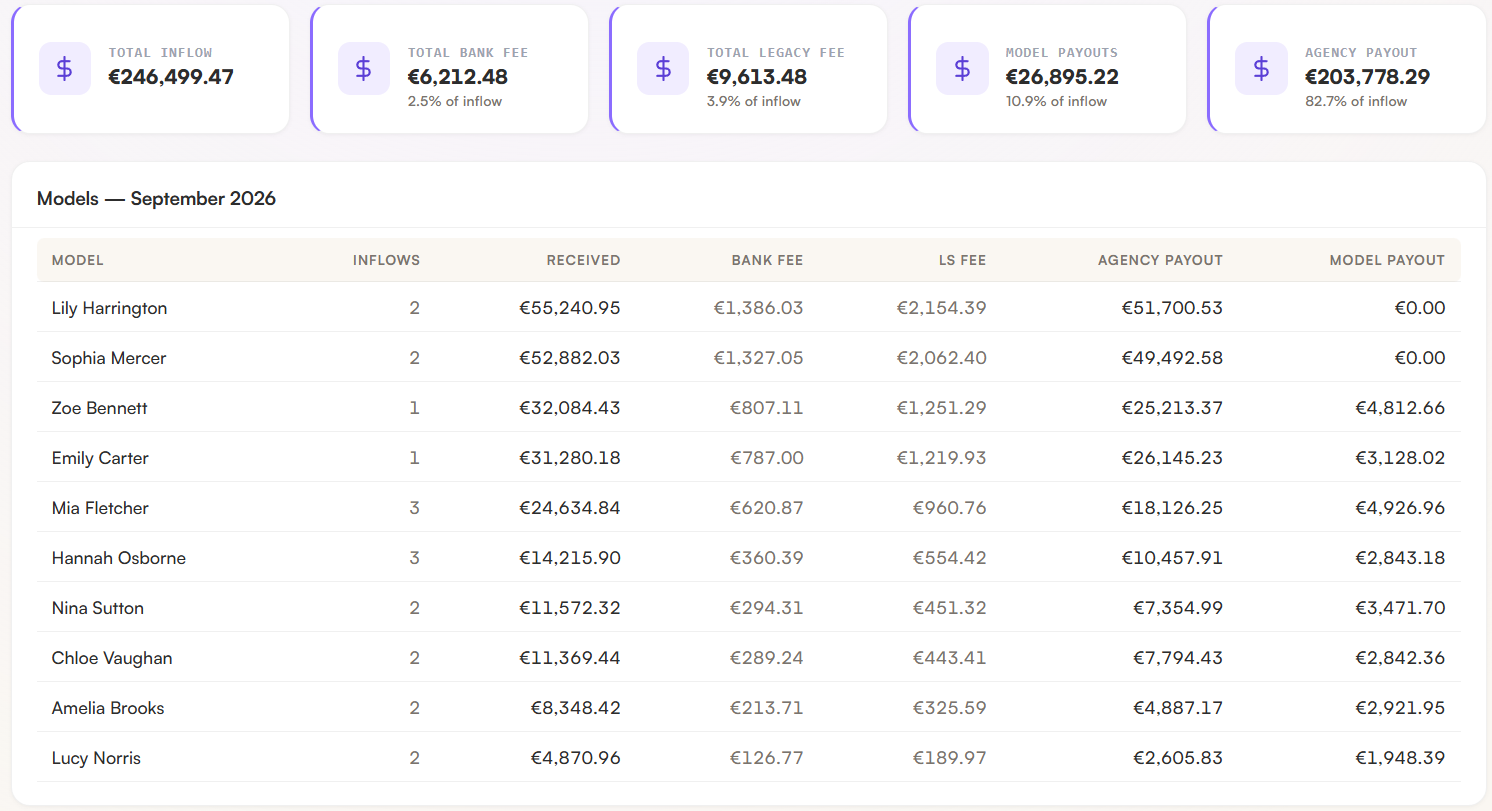Click the Model Payouts dollar icon
The height and width of the screenshot is (811, 1492).
coord(962,69)
